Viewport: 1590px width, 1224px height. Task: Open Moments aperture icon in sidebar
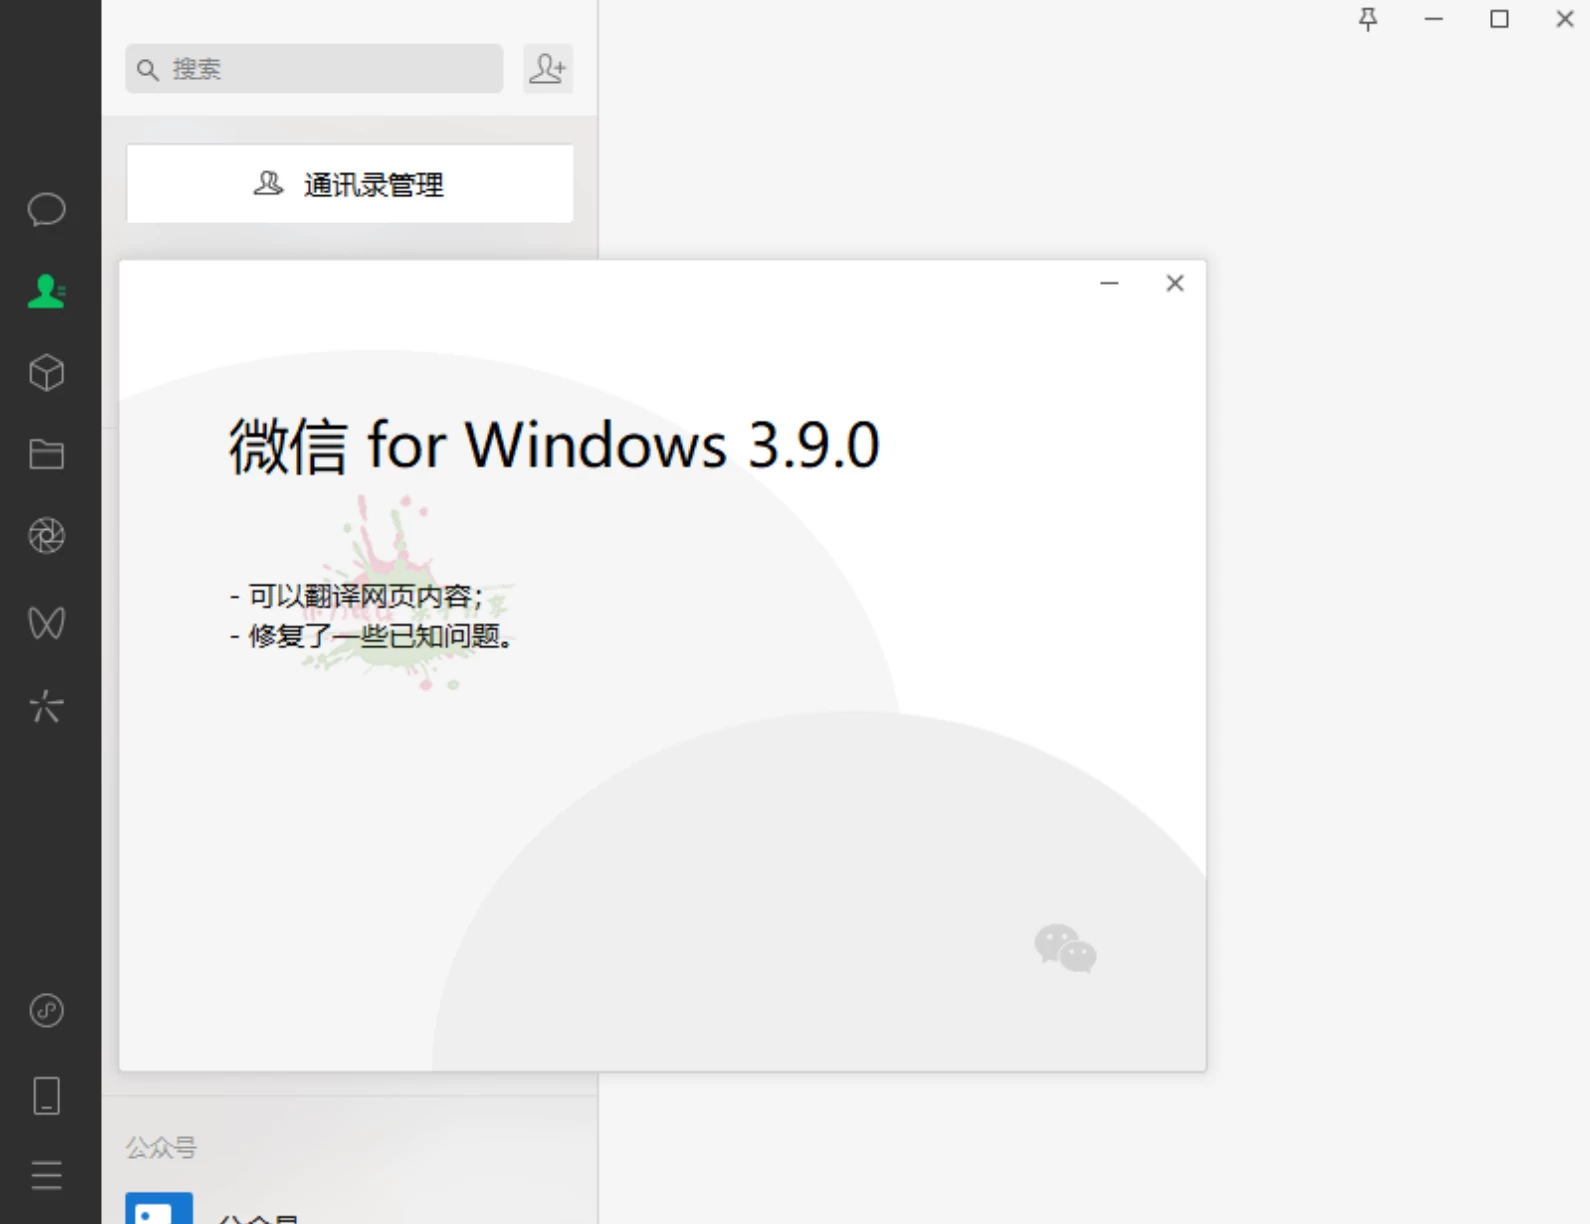click(46, 536)
